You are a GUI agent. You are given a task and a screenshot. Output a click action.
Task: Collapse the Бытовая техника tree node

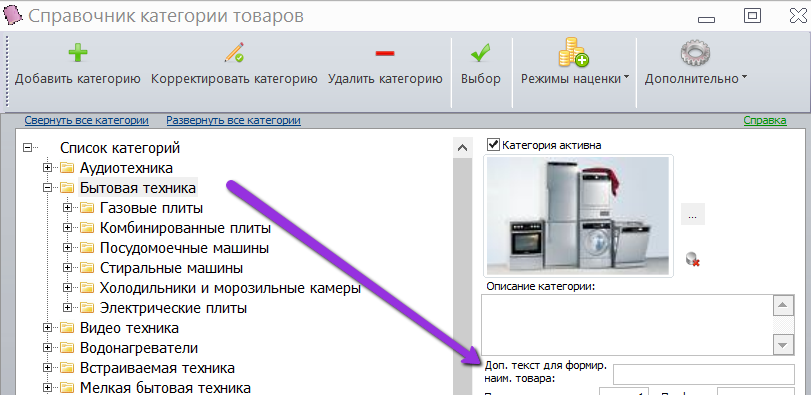(x=48, y=188)
